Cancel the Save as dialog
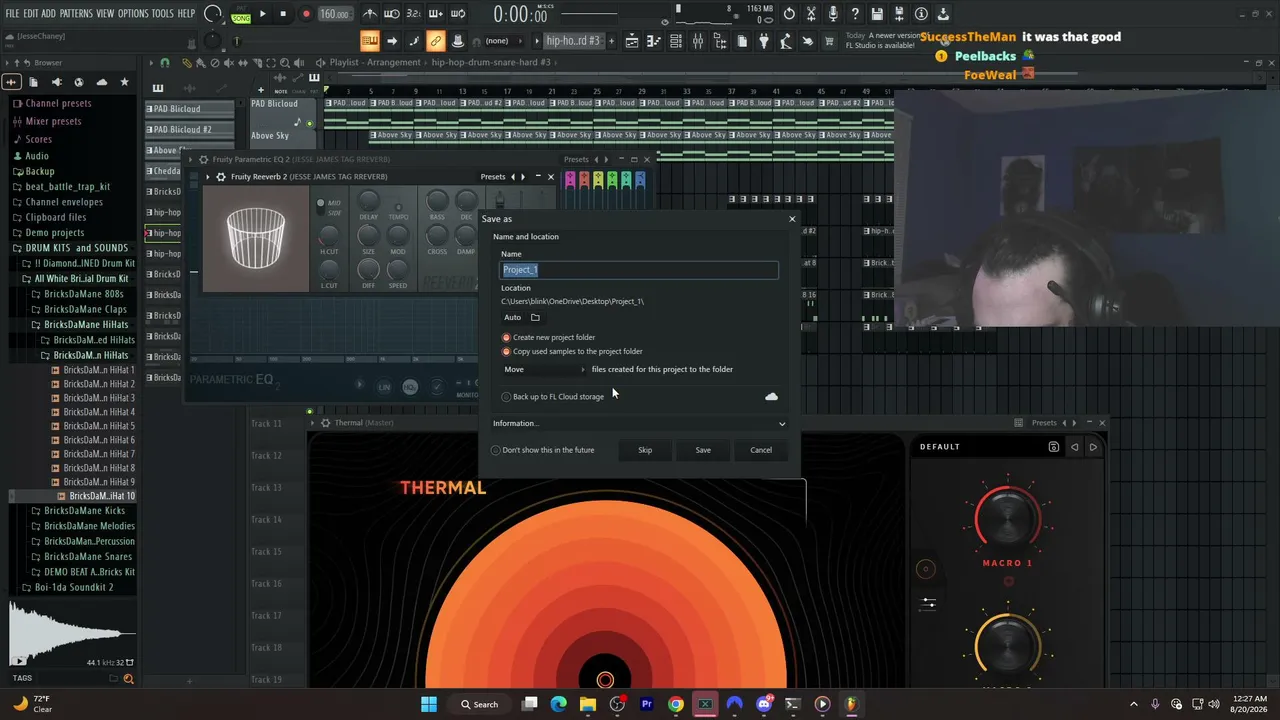The height and width of the screenshot is (720, 1280). pyautogui.click(x=761, y=450)
